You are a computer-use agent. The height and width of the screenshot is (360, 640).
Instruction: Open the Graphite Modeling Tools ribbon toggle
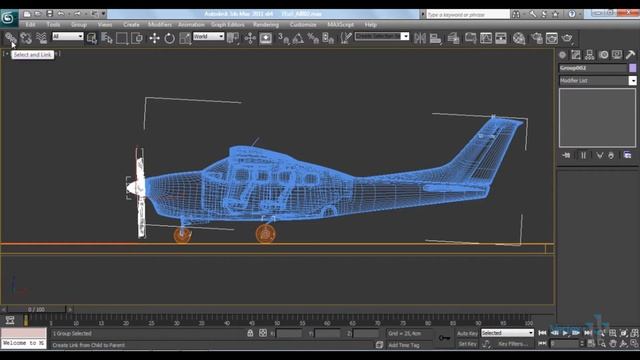point(470,38)
